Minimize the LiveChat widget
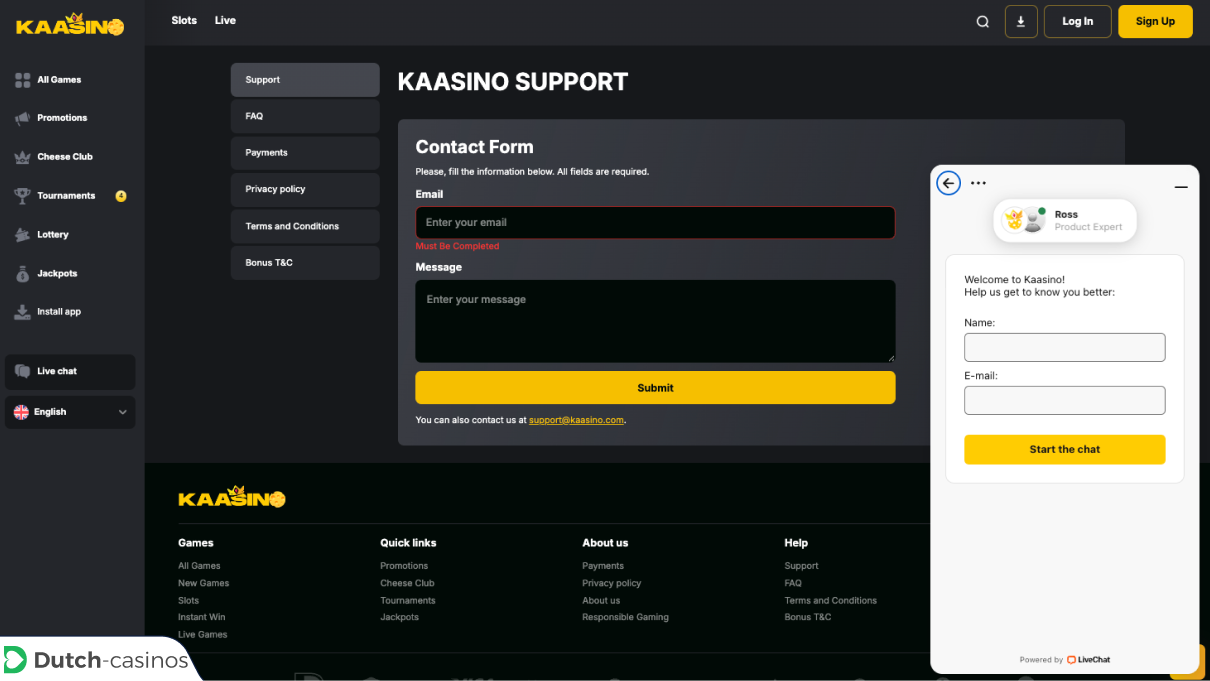This screenshot has height=681, width=1210. click(1181, 187)
